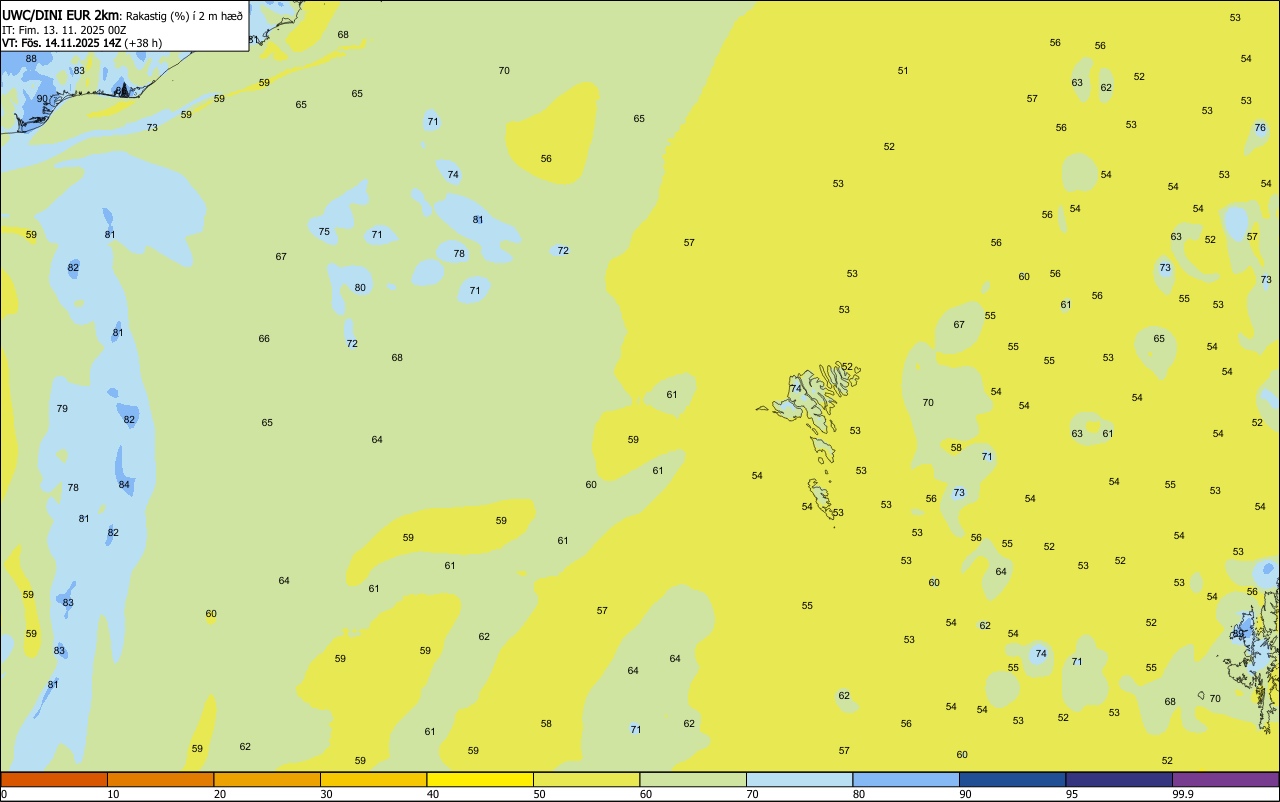Click the 'Rakastig (%) í 2 m hæð' label
1280x802 pixels.
[x=184, y=16]
